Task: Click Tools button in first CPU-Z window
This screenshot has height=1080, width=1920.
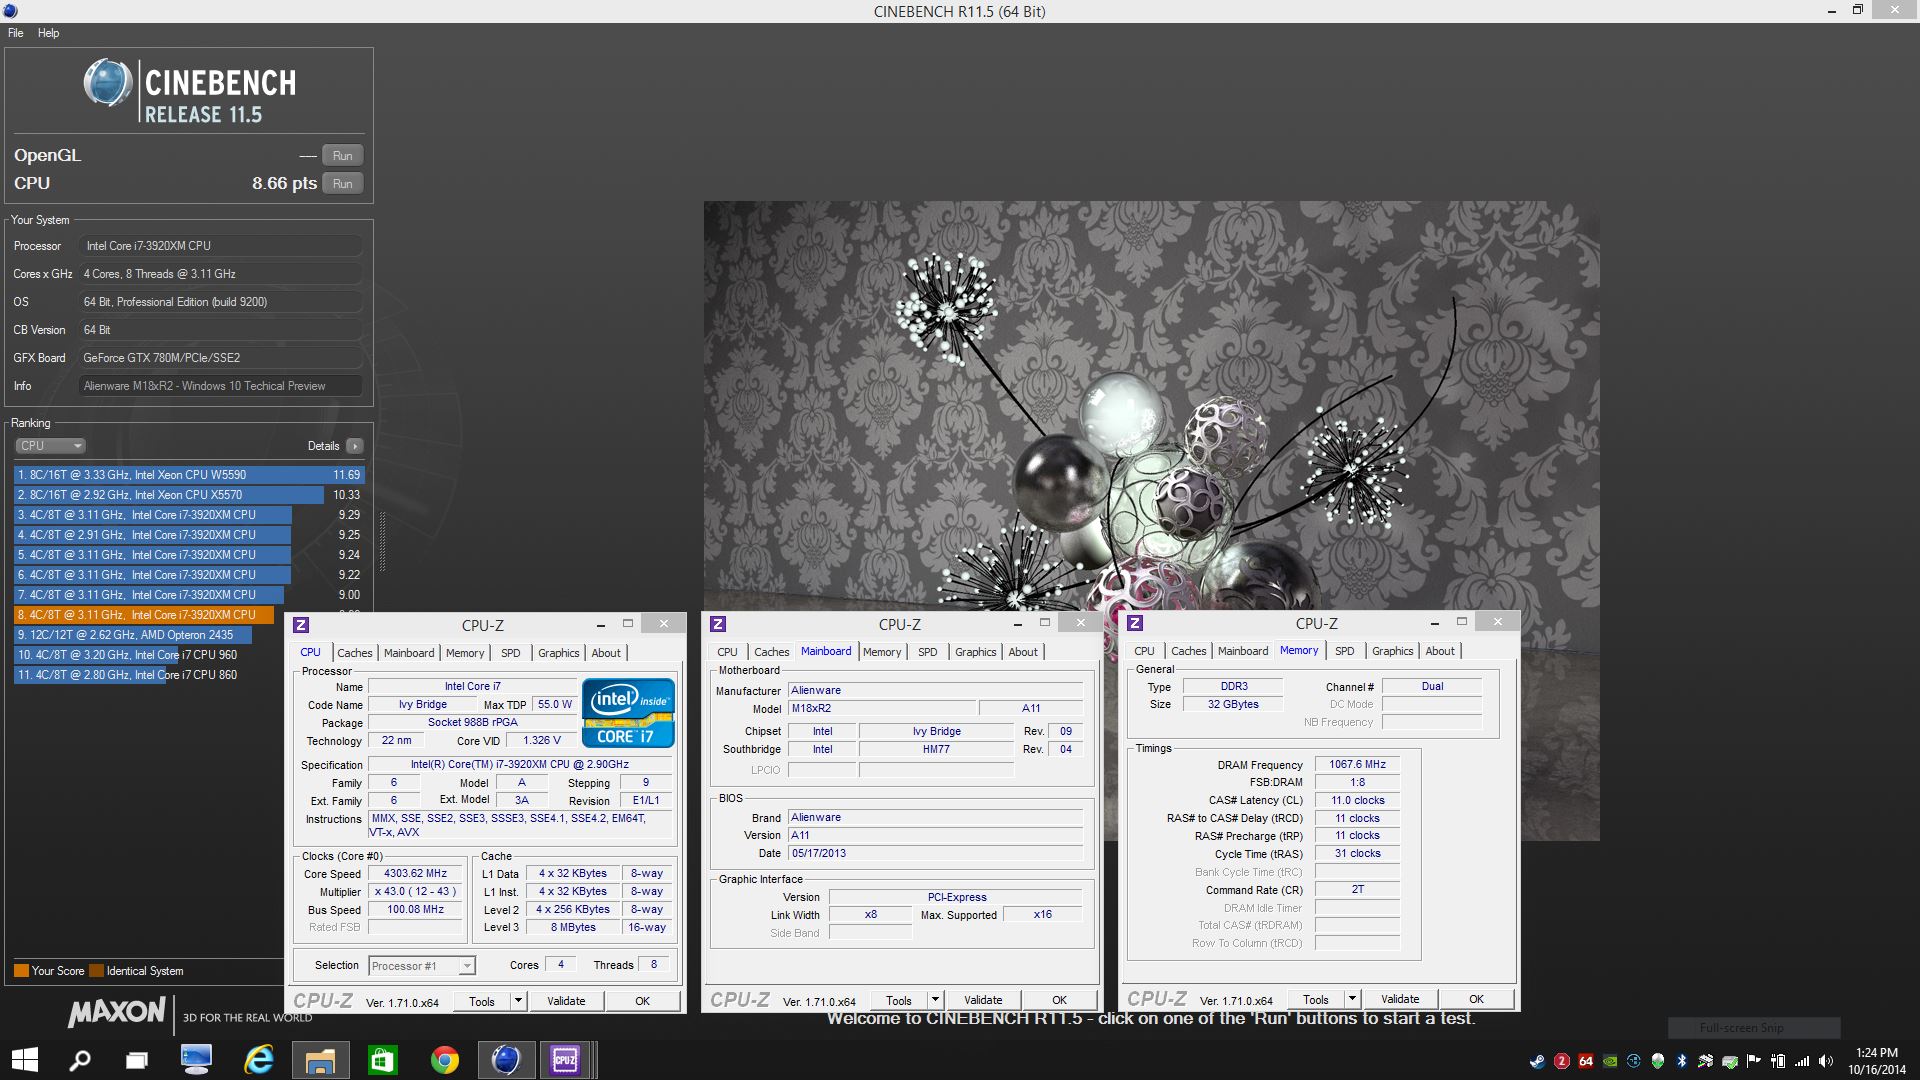Action: tap(482, 1001)
